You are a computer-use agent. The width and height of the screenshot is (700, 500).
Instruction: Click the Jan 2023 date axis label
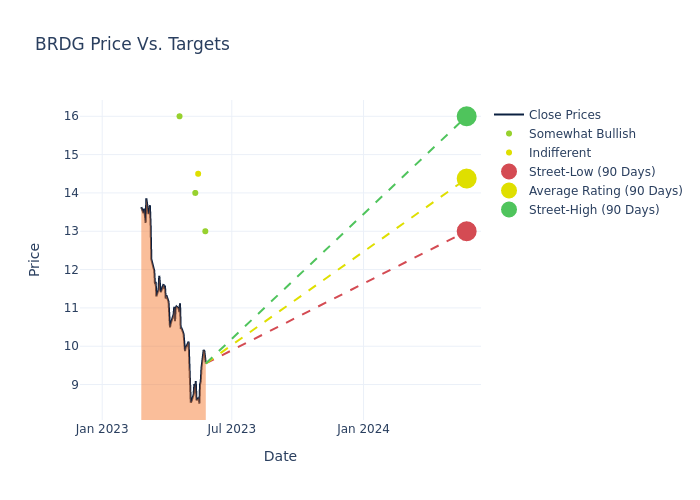point(102,429)
